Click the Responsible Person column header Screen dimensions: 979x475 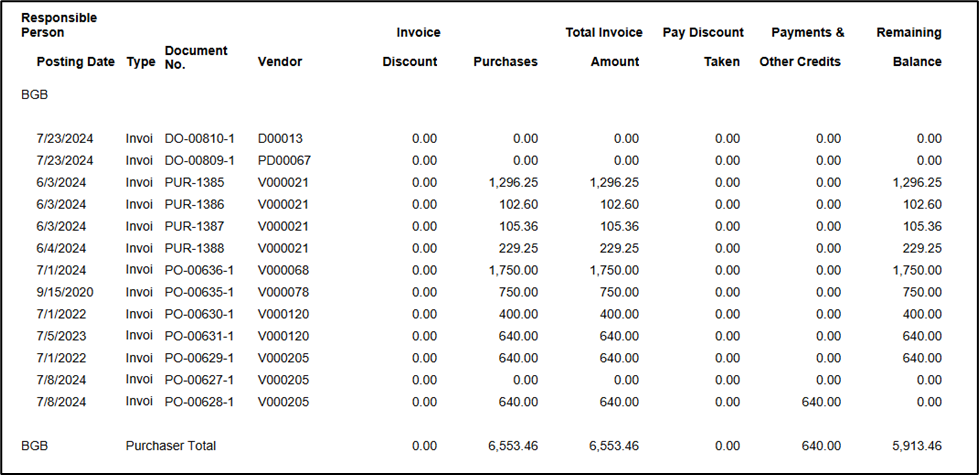click(59, 25)
